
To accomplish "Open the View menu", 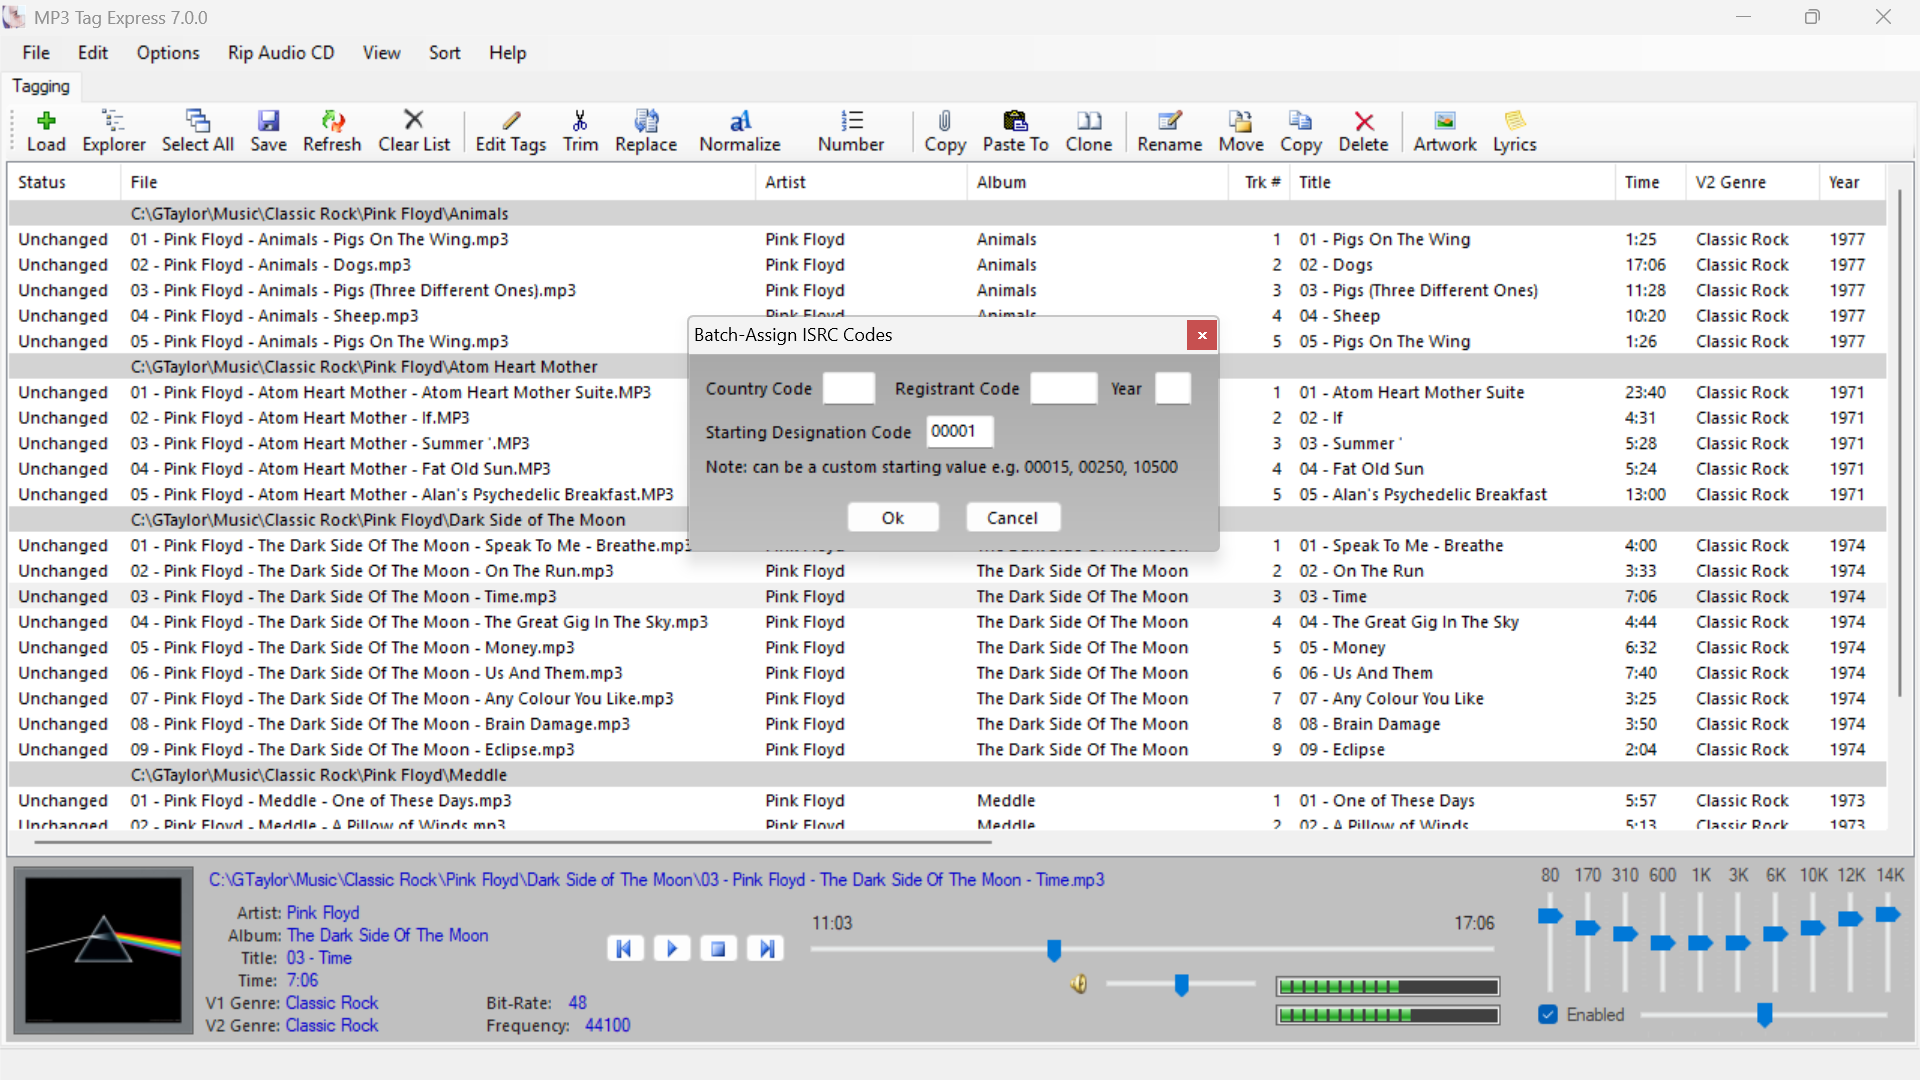I will (381, 53).
